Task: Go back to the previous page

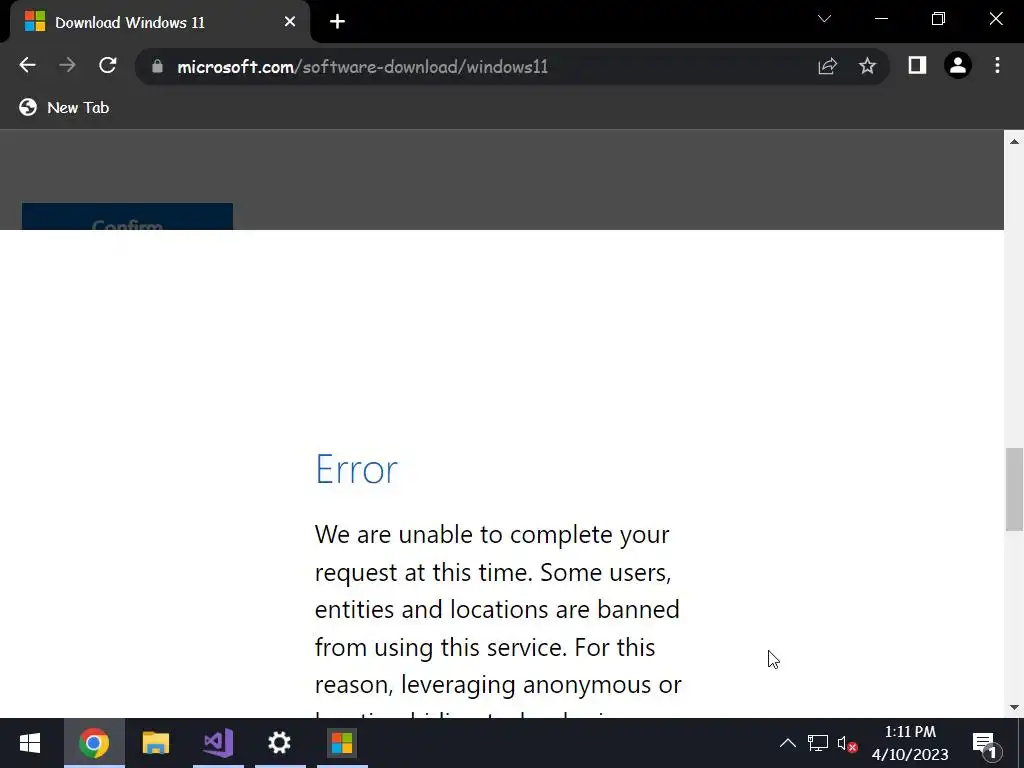Action: pyautogui.click(x=27, y=65)
